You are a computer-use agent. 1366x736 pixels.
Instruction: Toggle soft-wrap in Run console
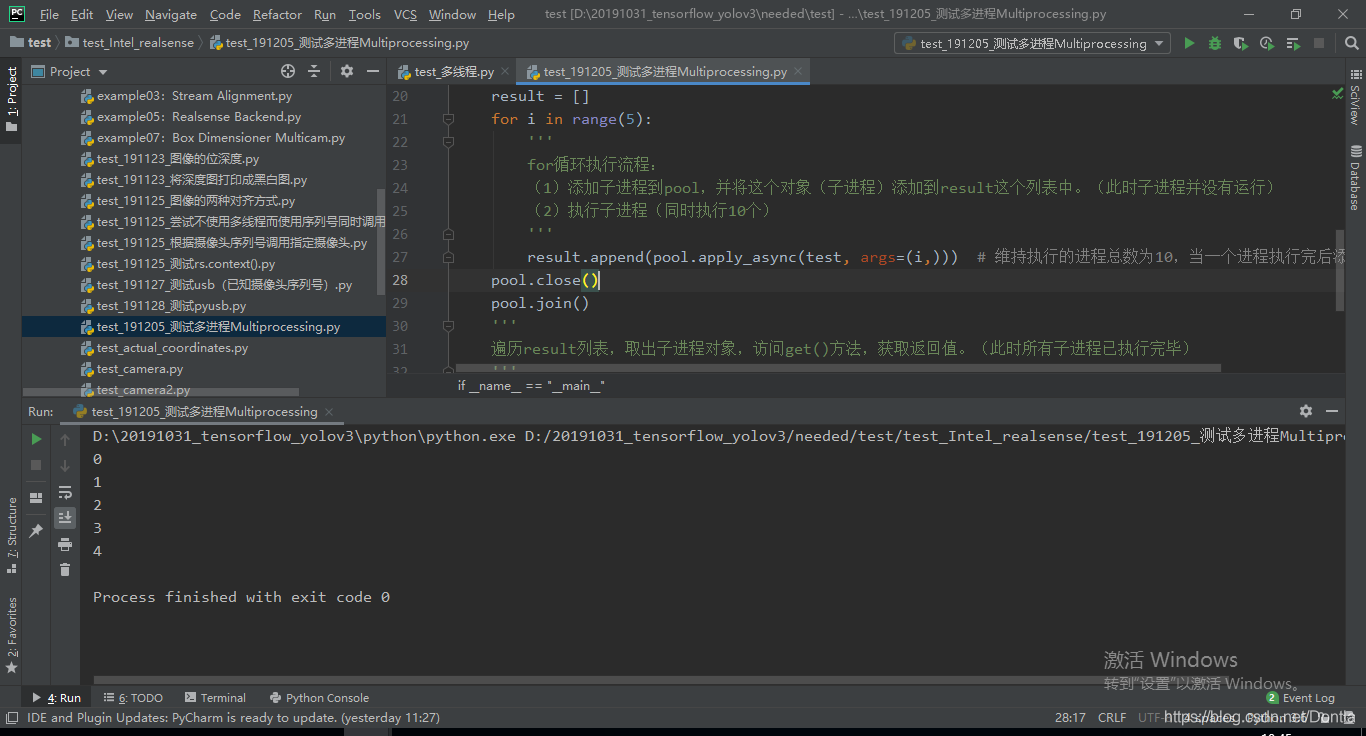65,492
